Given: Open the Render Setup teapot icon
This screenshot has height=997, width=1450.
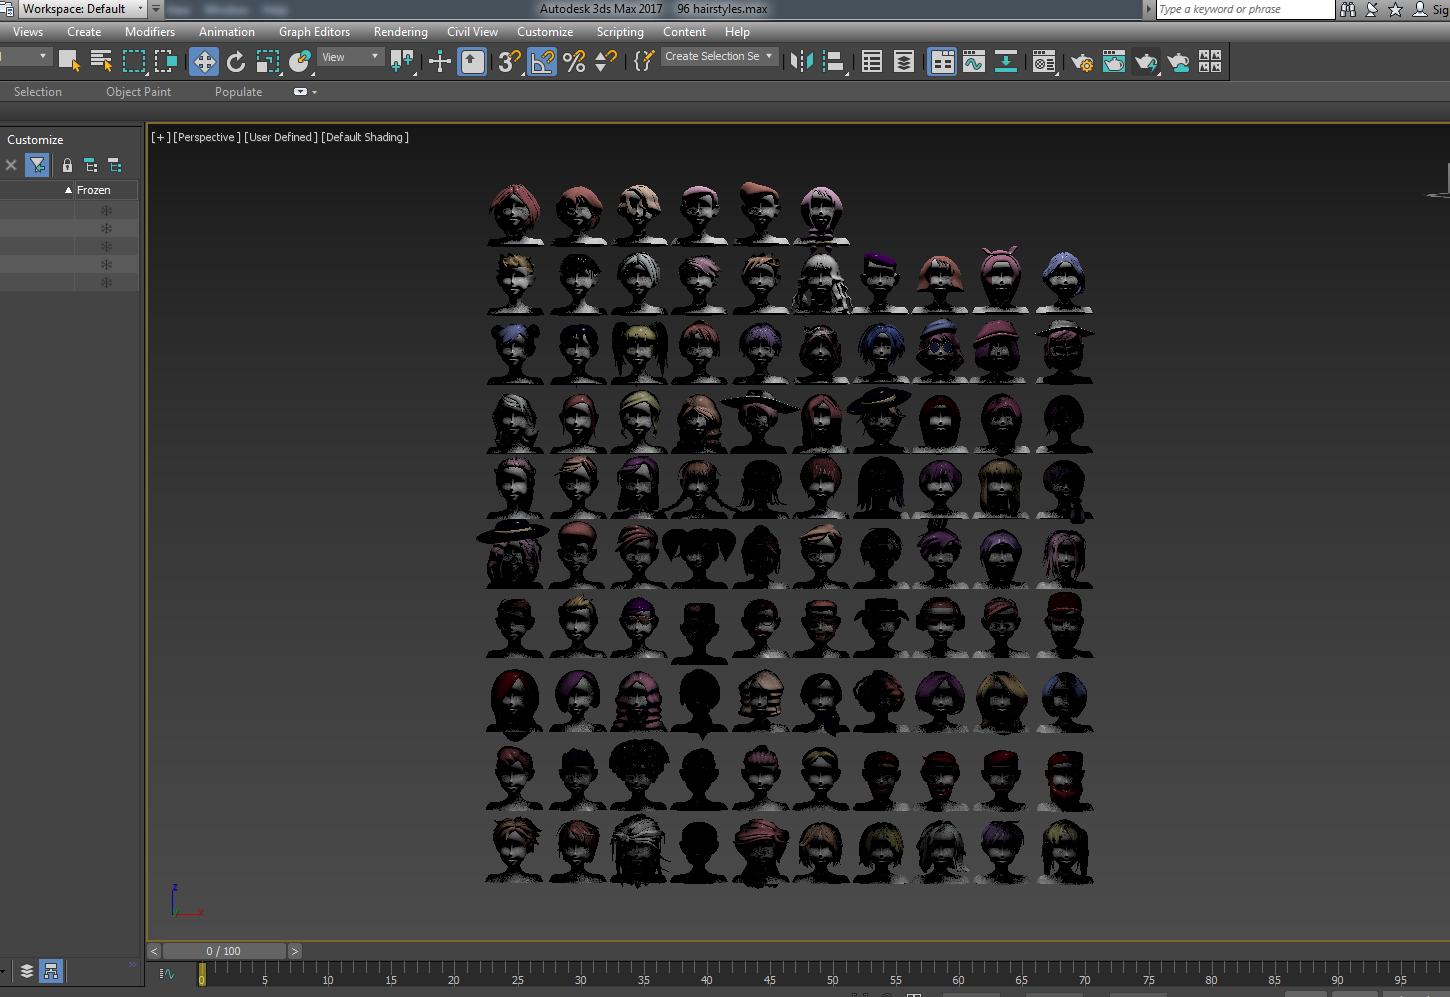Looking at the screenshot, I should tap(1082, 62).
